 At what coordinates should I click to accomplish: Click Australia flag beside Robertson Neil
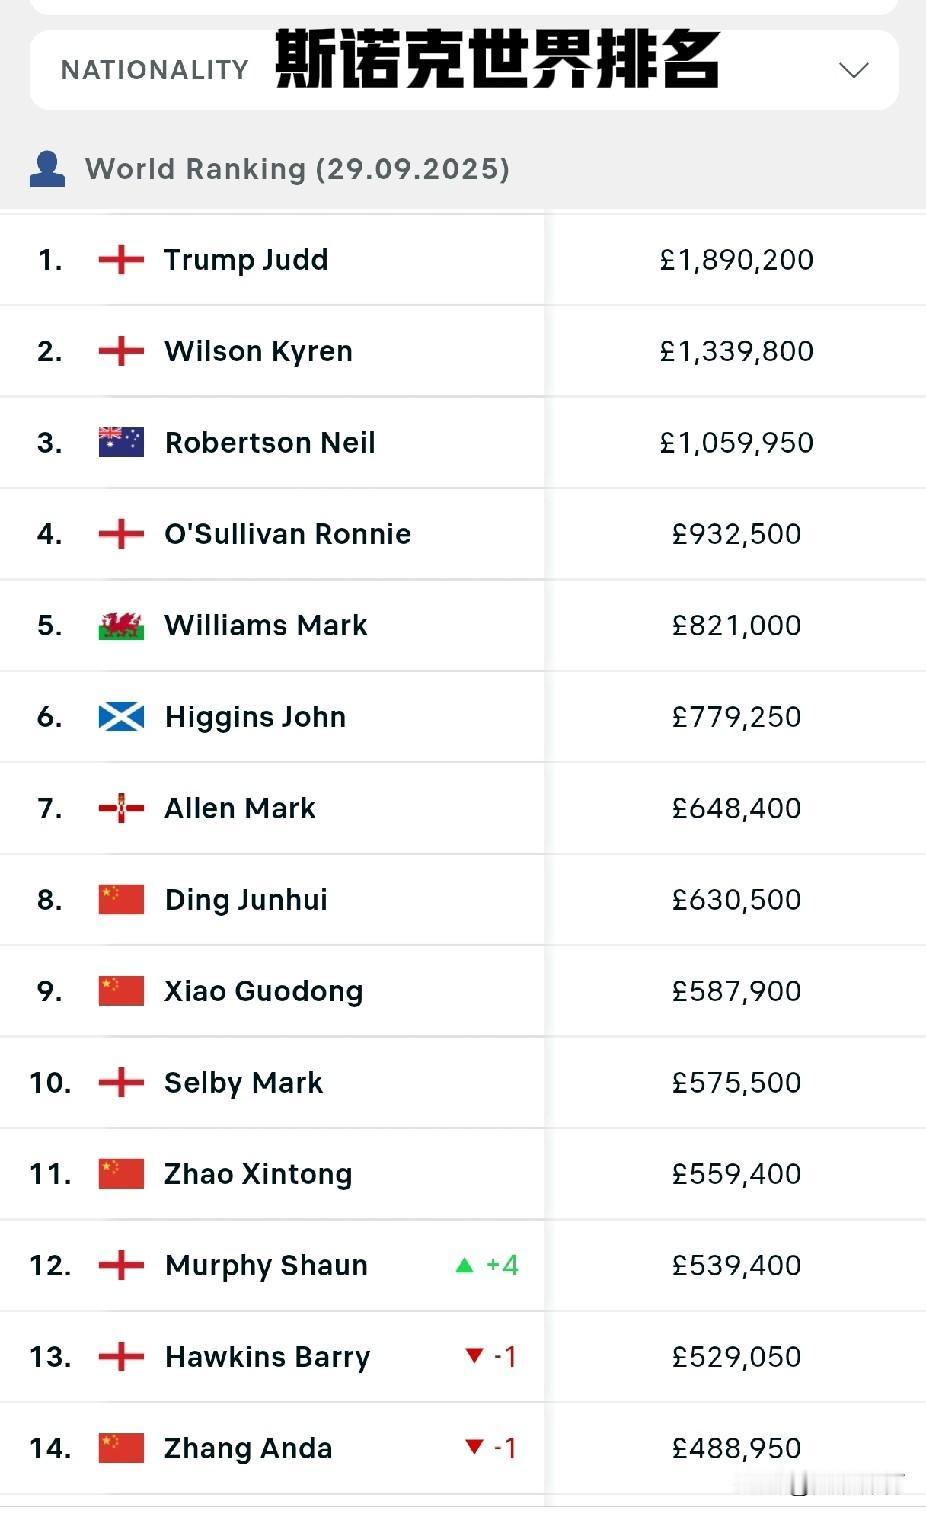click(121, 442)
